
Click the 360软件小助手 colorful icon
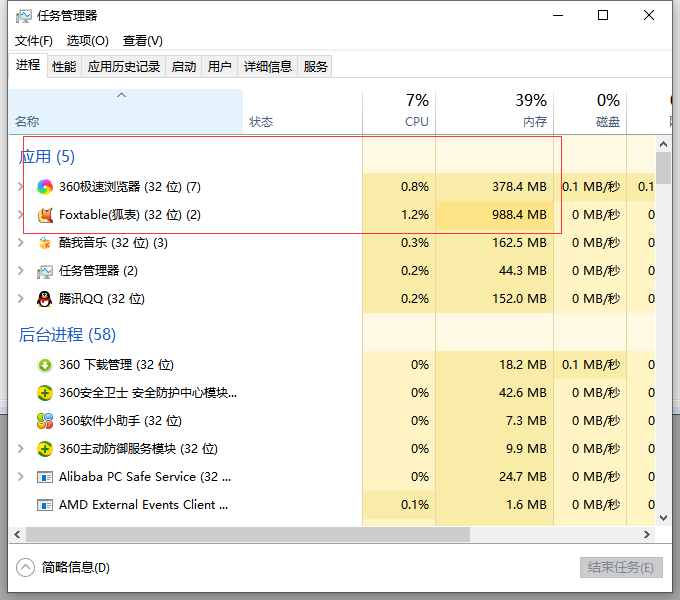(x=45, y=421)
